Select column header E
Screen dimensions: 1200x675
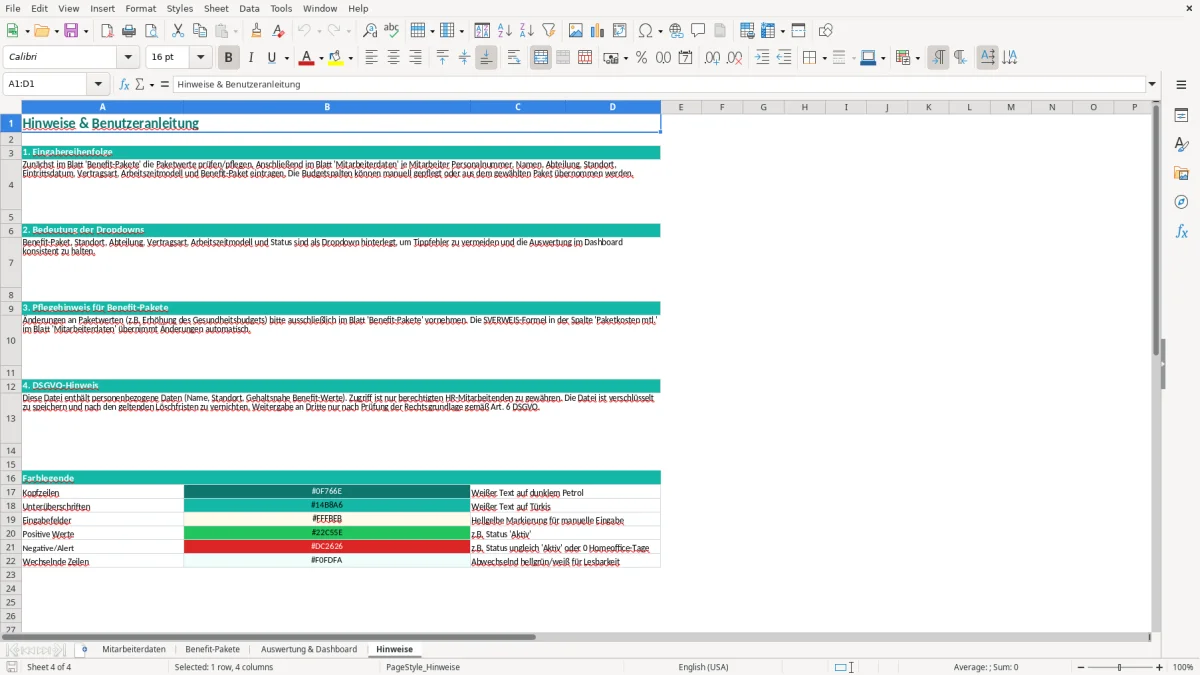pos(681,107)
